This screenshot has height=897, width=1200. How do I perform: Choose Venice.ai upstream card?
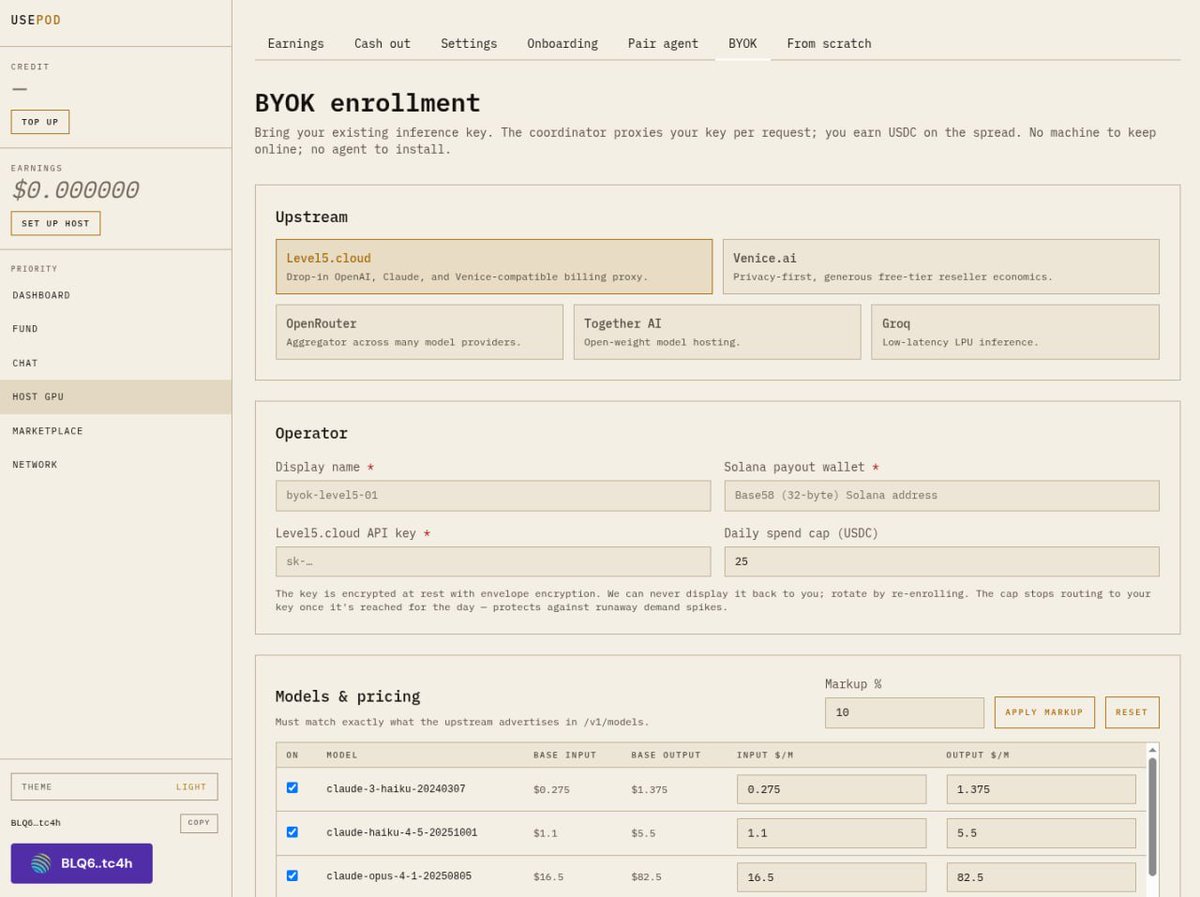pyautogui.click(x=941, y=266)
